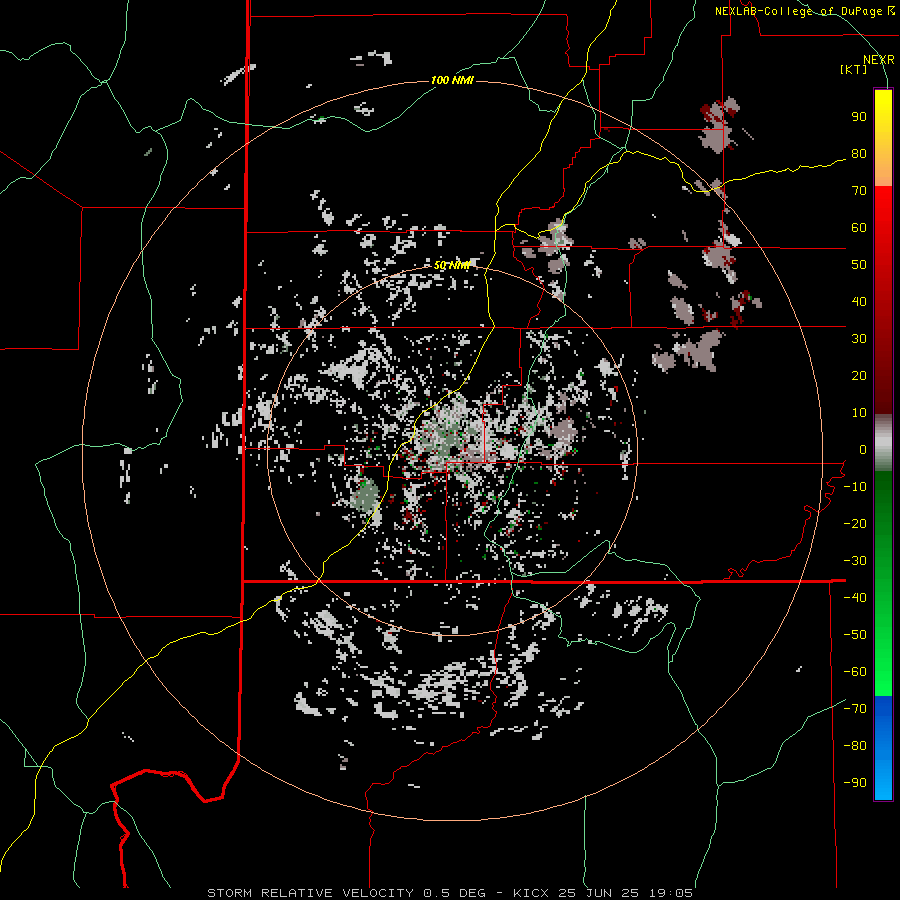
Task: Click the -30 value on the velocity scale
Action: pos(855,561)
